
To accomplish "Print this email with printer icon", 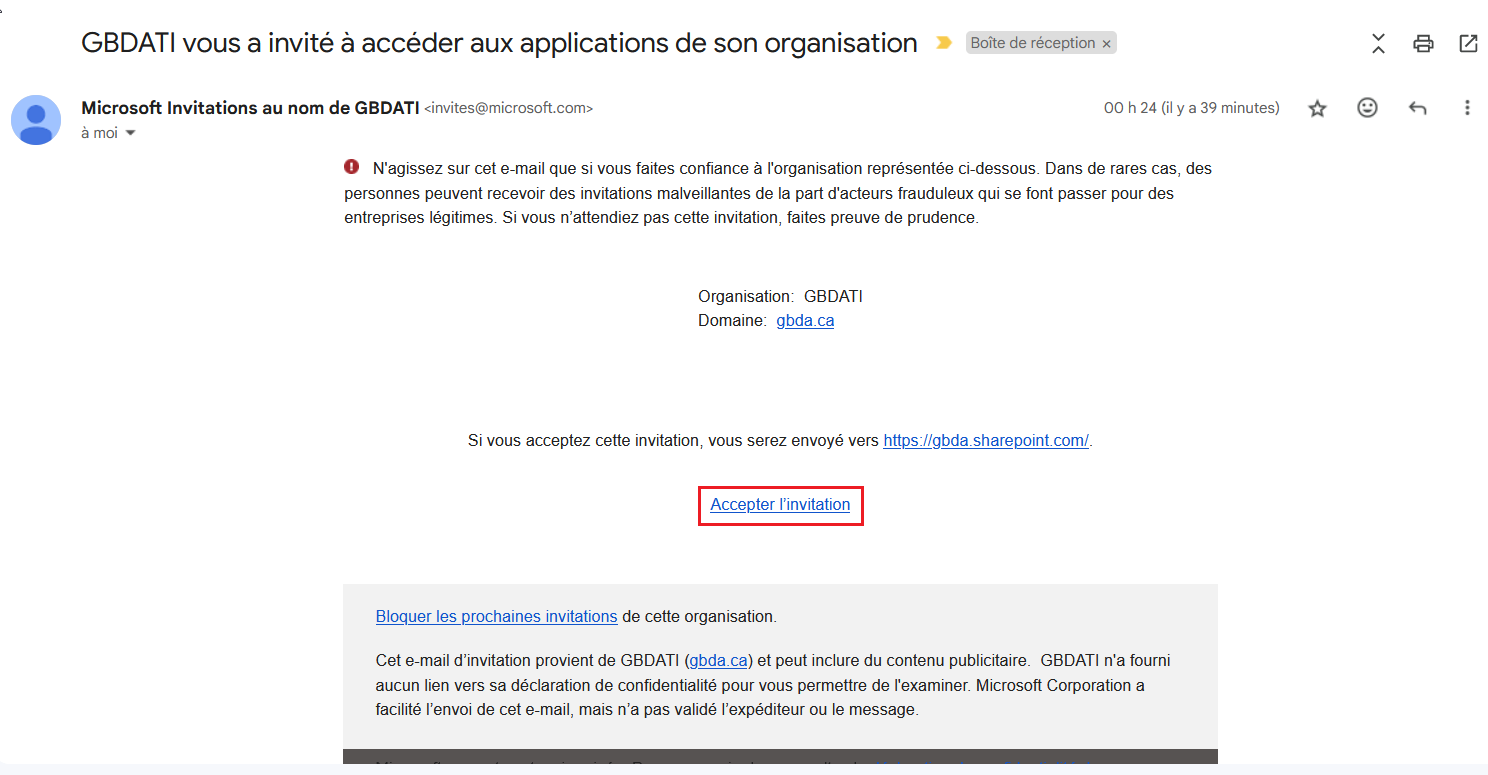I will pyautogui.click(x=1423, y=43).
